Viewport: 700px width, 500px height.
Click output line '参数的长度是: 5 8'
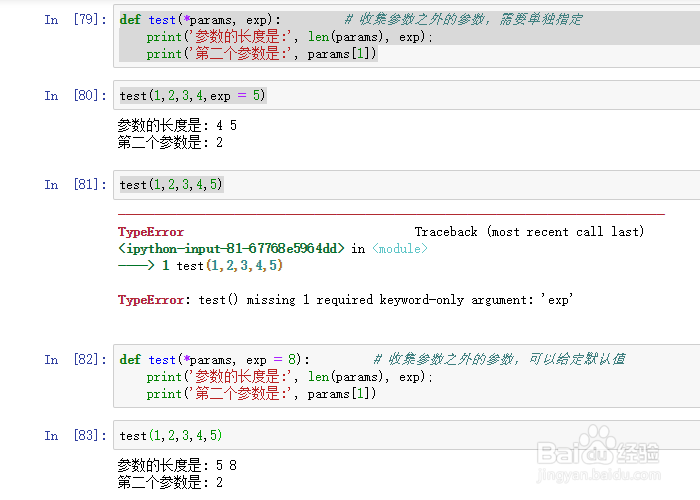click(177, 466)
